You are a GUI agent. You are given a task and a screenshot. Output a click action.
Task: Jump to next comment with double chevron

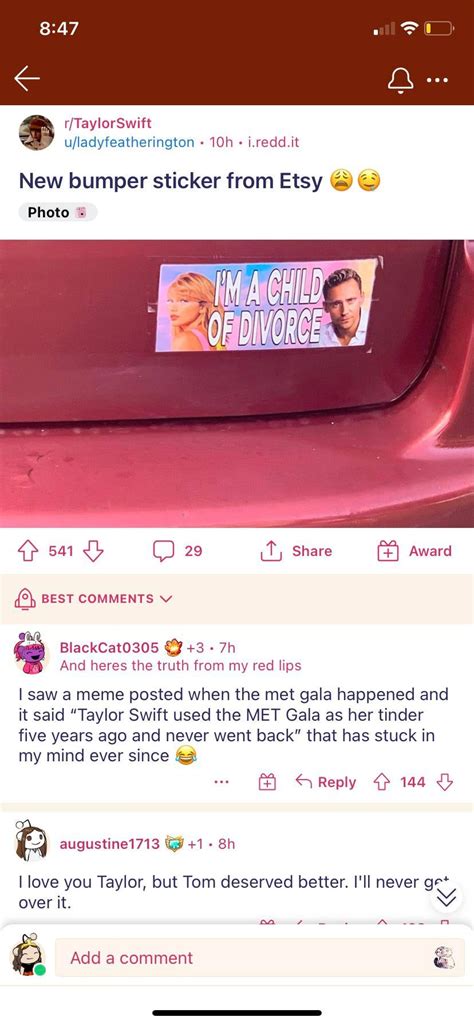click(x=445, y=898)
